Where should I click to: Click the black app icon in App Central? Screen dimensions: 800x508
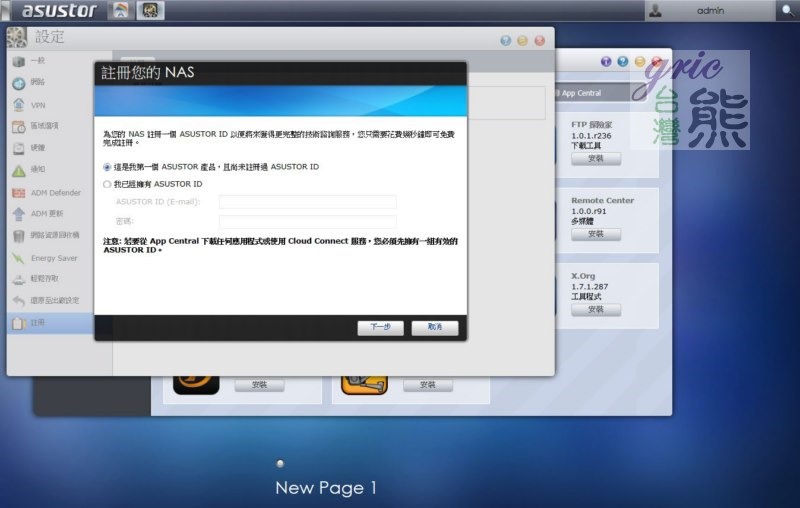pyautogui.click(x=196, y=385)
